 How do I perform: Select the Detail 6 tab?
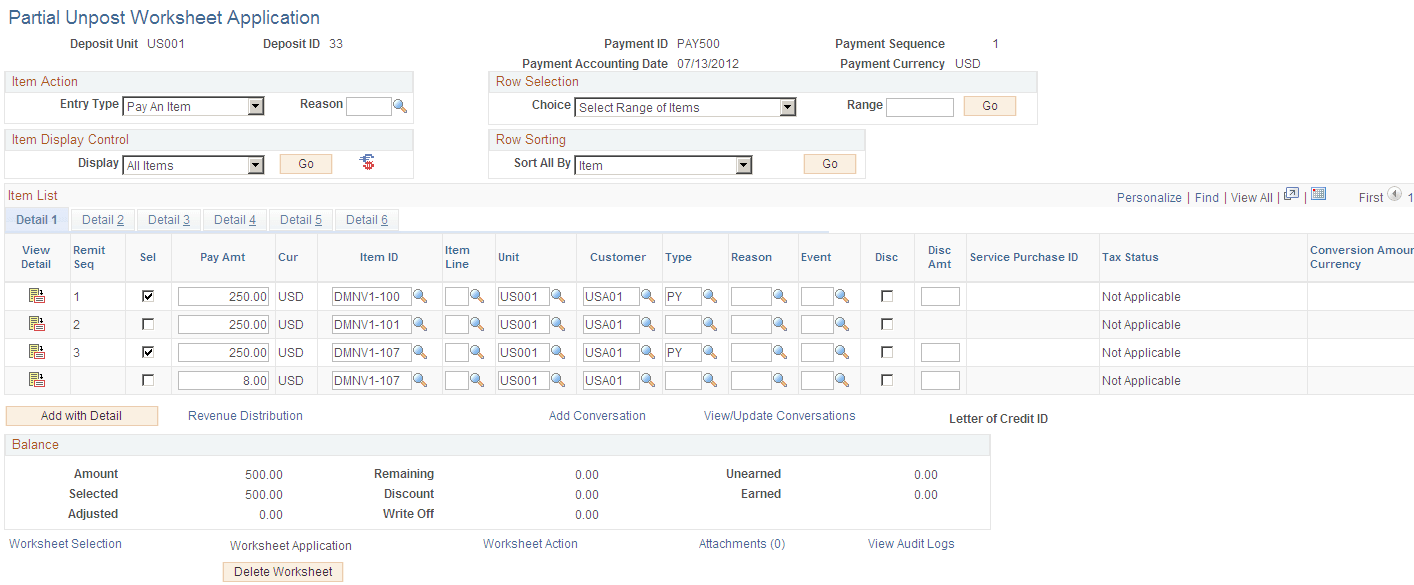(x=366, y=219)
